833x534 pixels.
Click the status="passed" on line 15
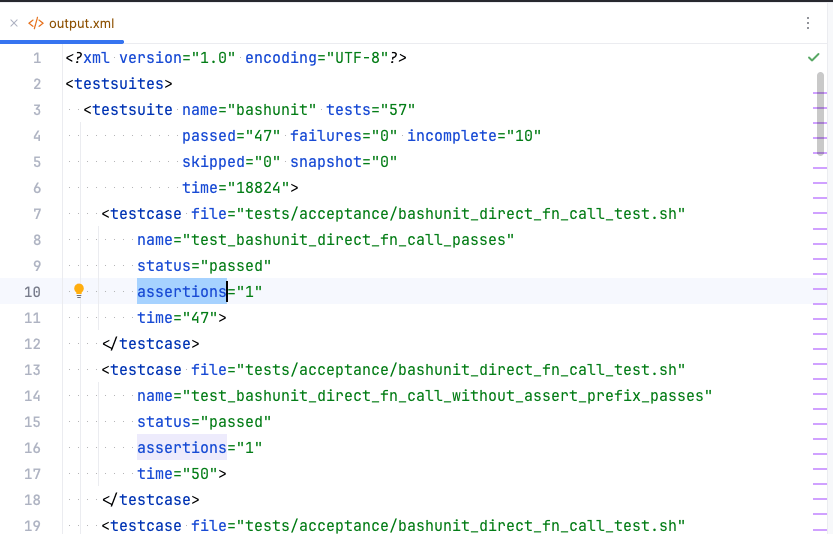204,422
